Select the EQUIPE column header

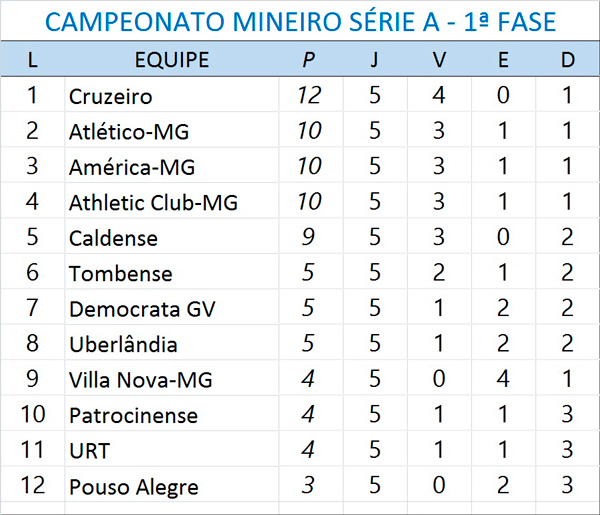pos(171,60)
